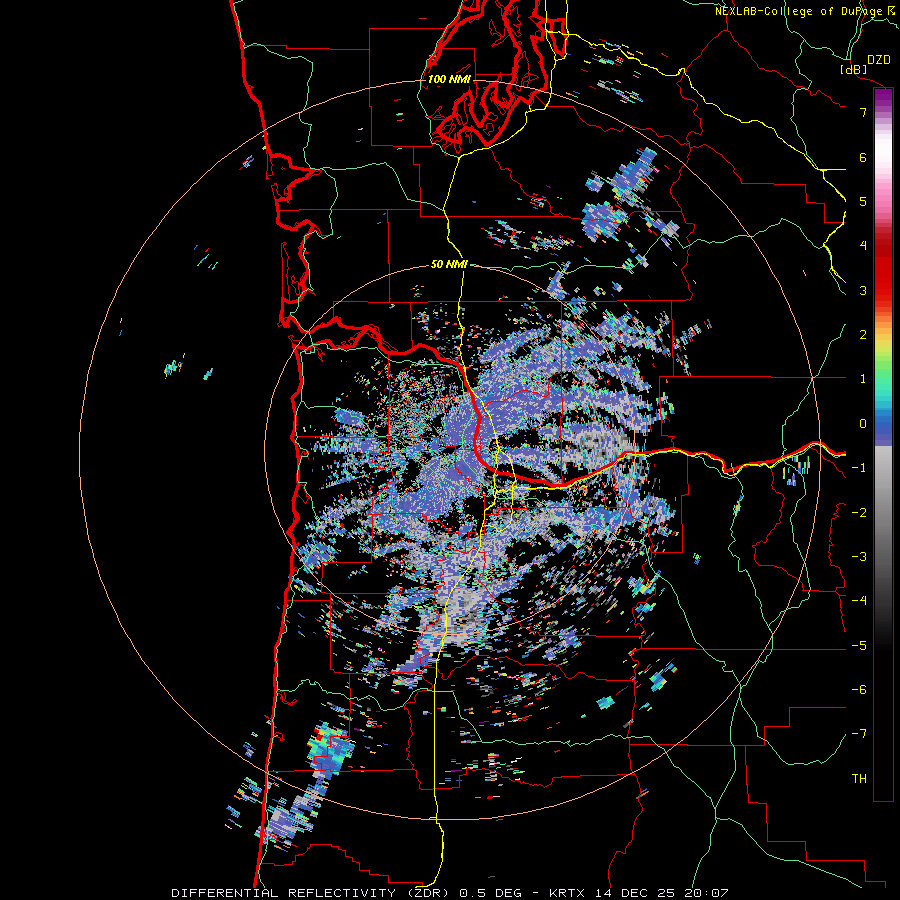
Task: Click the 1 dB scale label
Action: pyautogui.click(x=863, y=379)
